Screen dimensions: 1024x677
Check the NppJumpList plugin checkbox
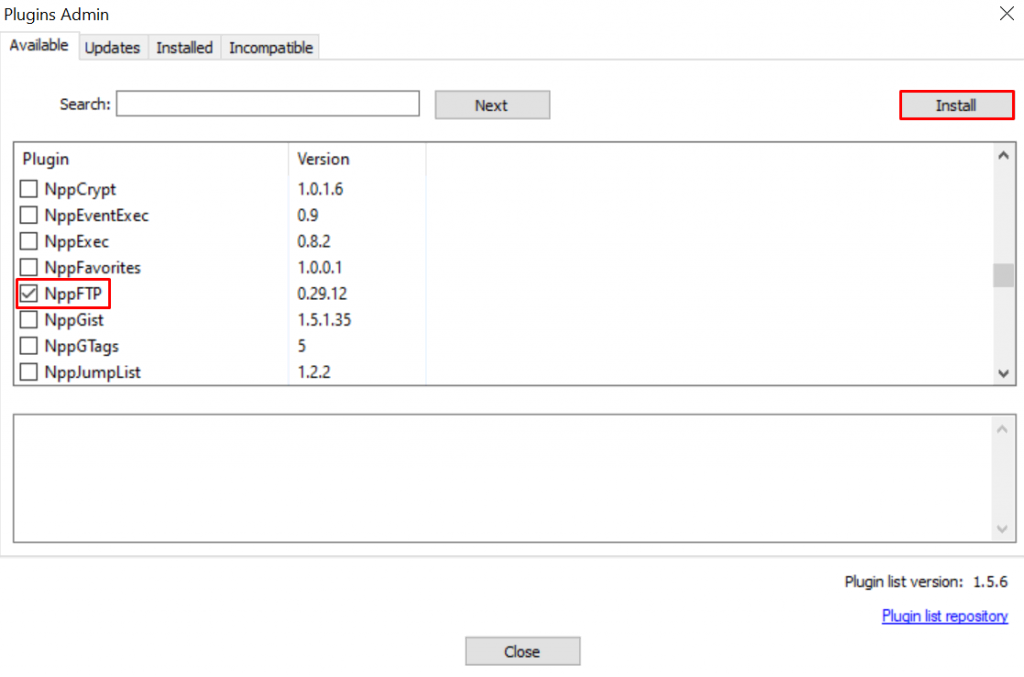pos(29,371)
